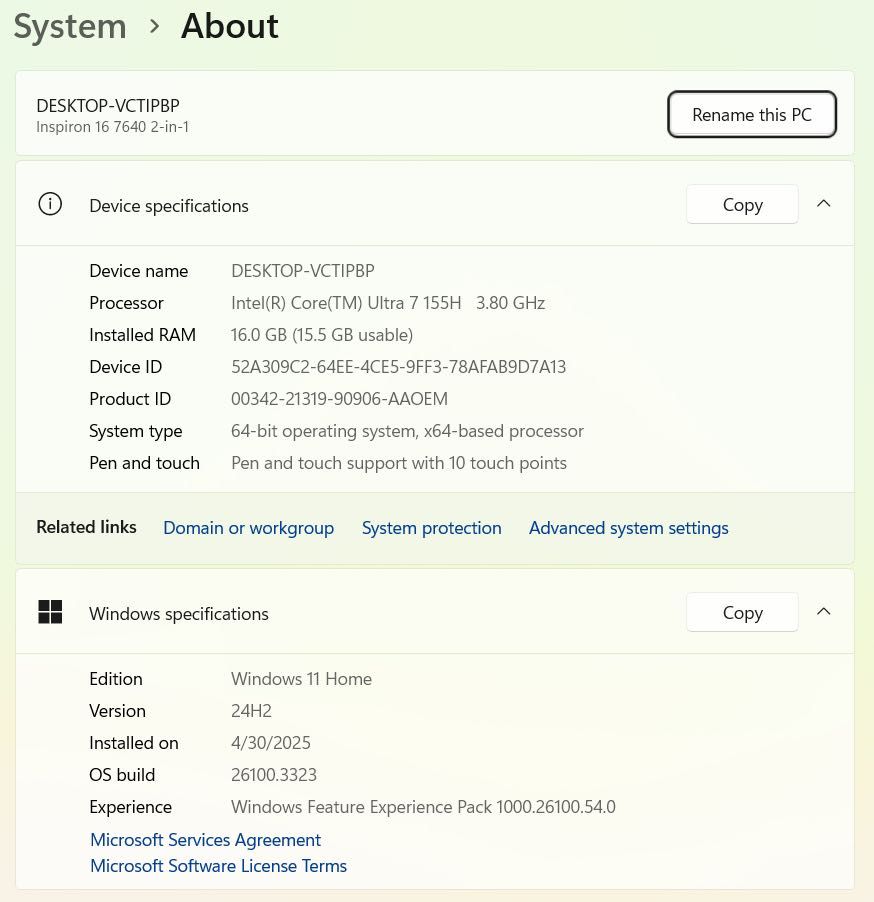Copy the Windows specifications
The width and height of the screenshot is (874, 902).
click(742, 612)
